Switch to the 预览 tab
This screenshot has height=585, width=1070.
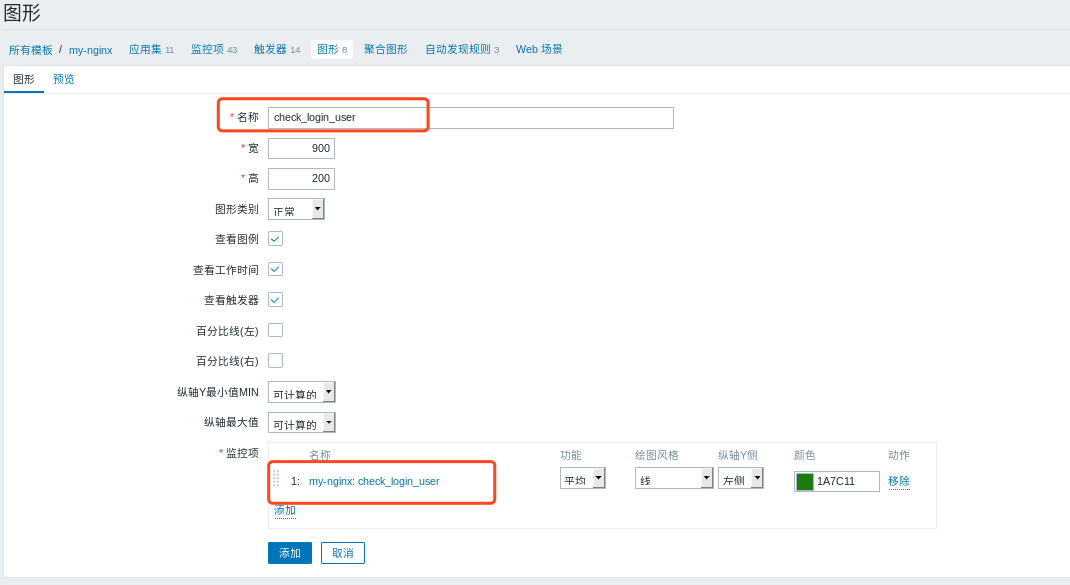pyautogui.click(x=63, y=78)
